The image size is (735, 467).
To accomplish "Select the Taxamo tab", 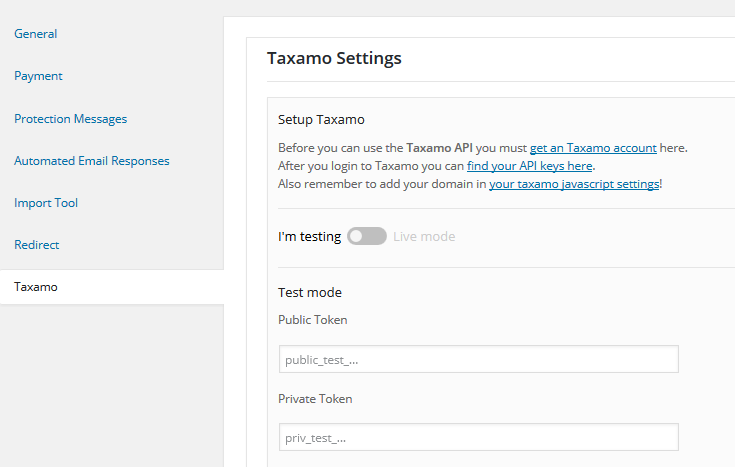I will pyautogui.click(x=112, y=287).
